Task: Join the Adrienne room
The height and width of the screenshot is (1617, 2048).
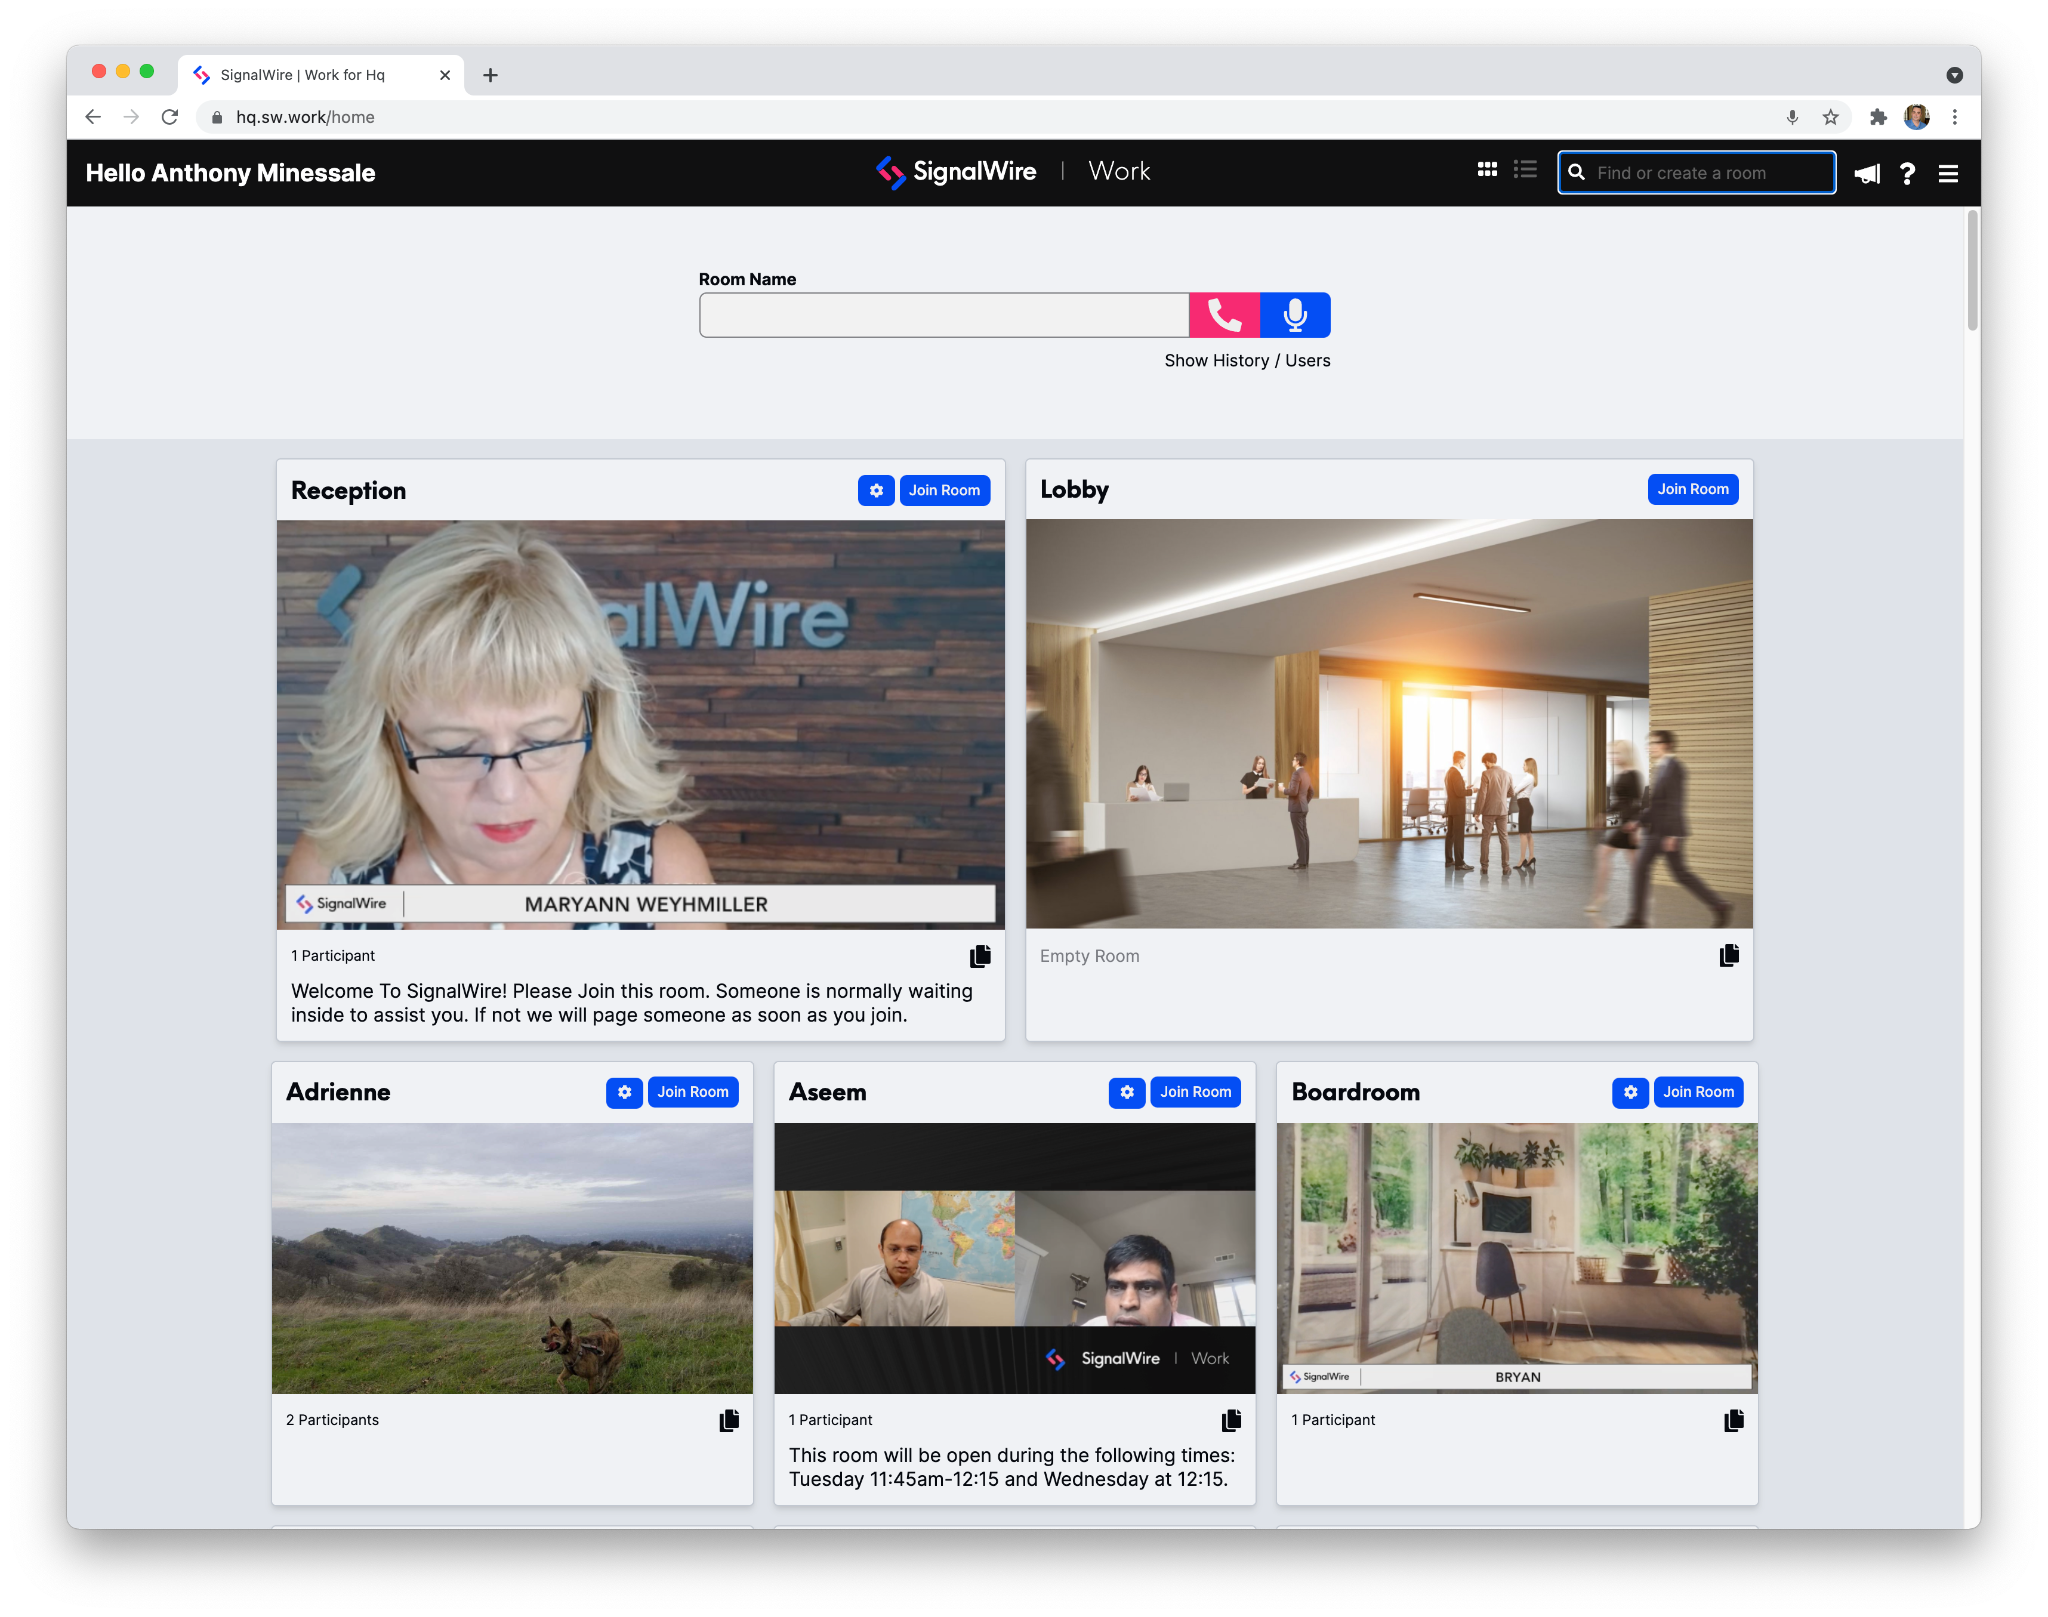Action: pos(692,1092)
